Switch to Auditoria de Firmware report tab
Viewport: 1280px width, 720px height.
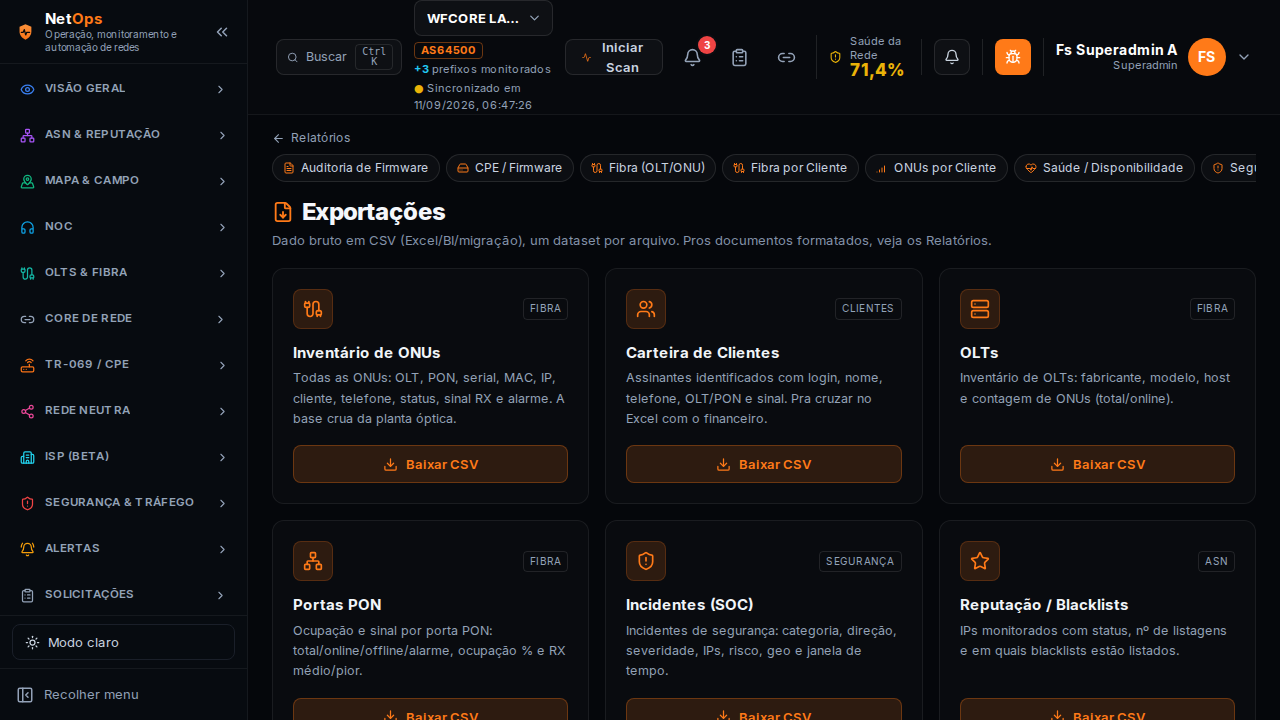tap(356, 168)
